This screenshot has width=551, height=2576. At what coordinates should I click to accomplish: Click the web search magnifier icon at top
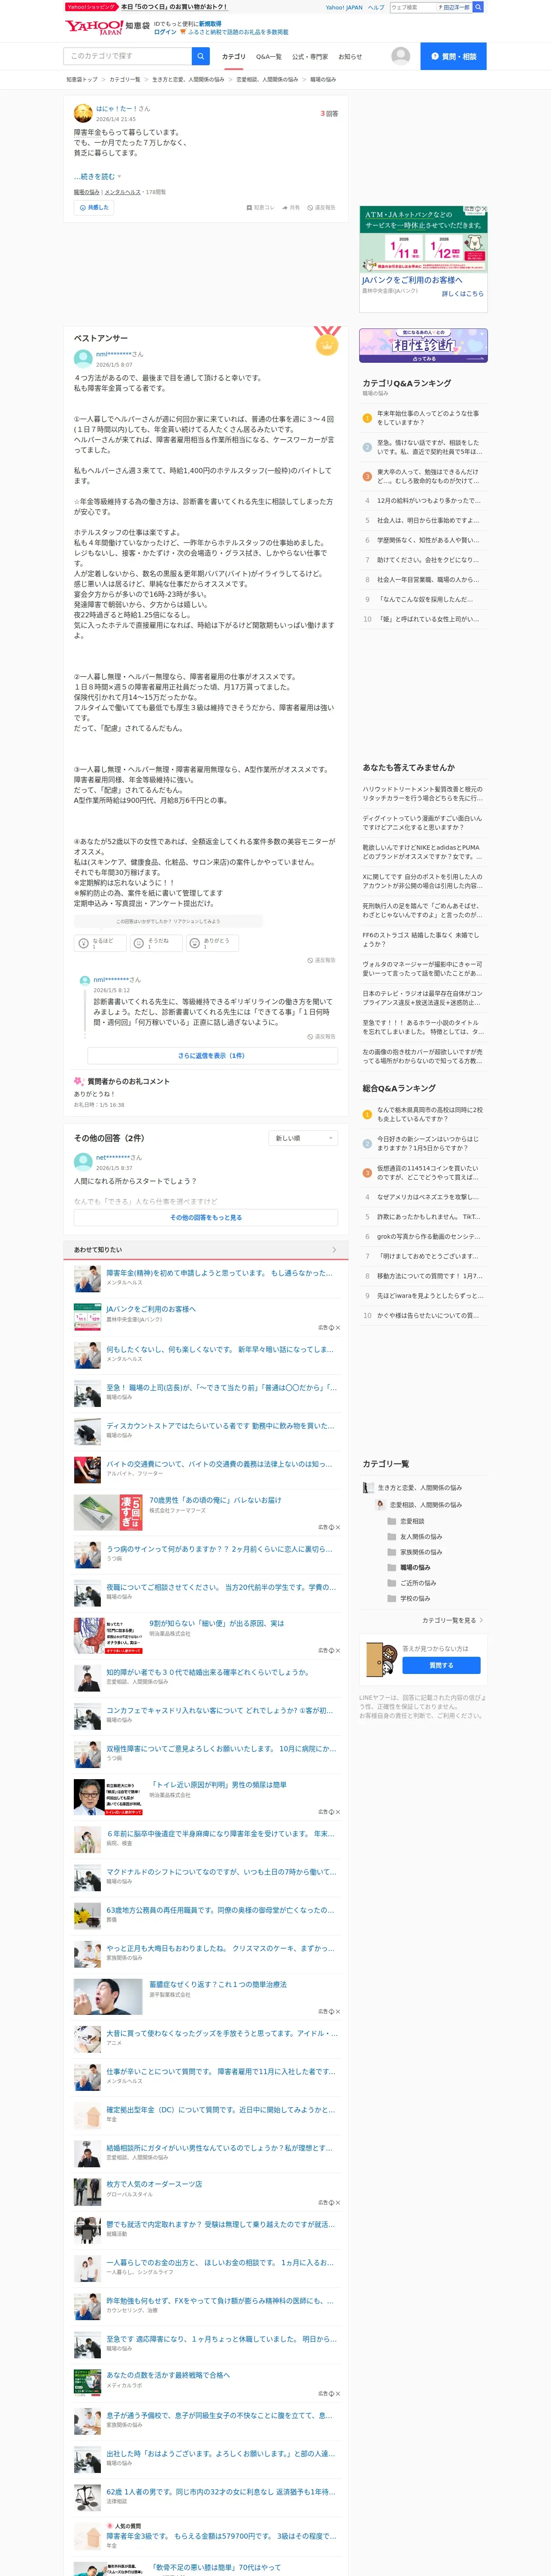coord(478,7)
